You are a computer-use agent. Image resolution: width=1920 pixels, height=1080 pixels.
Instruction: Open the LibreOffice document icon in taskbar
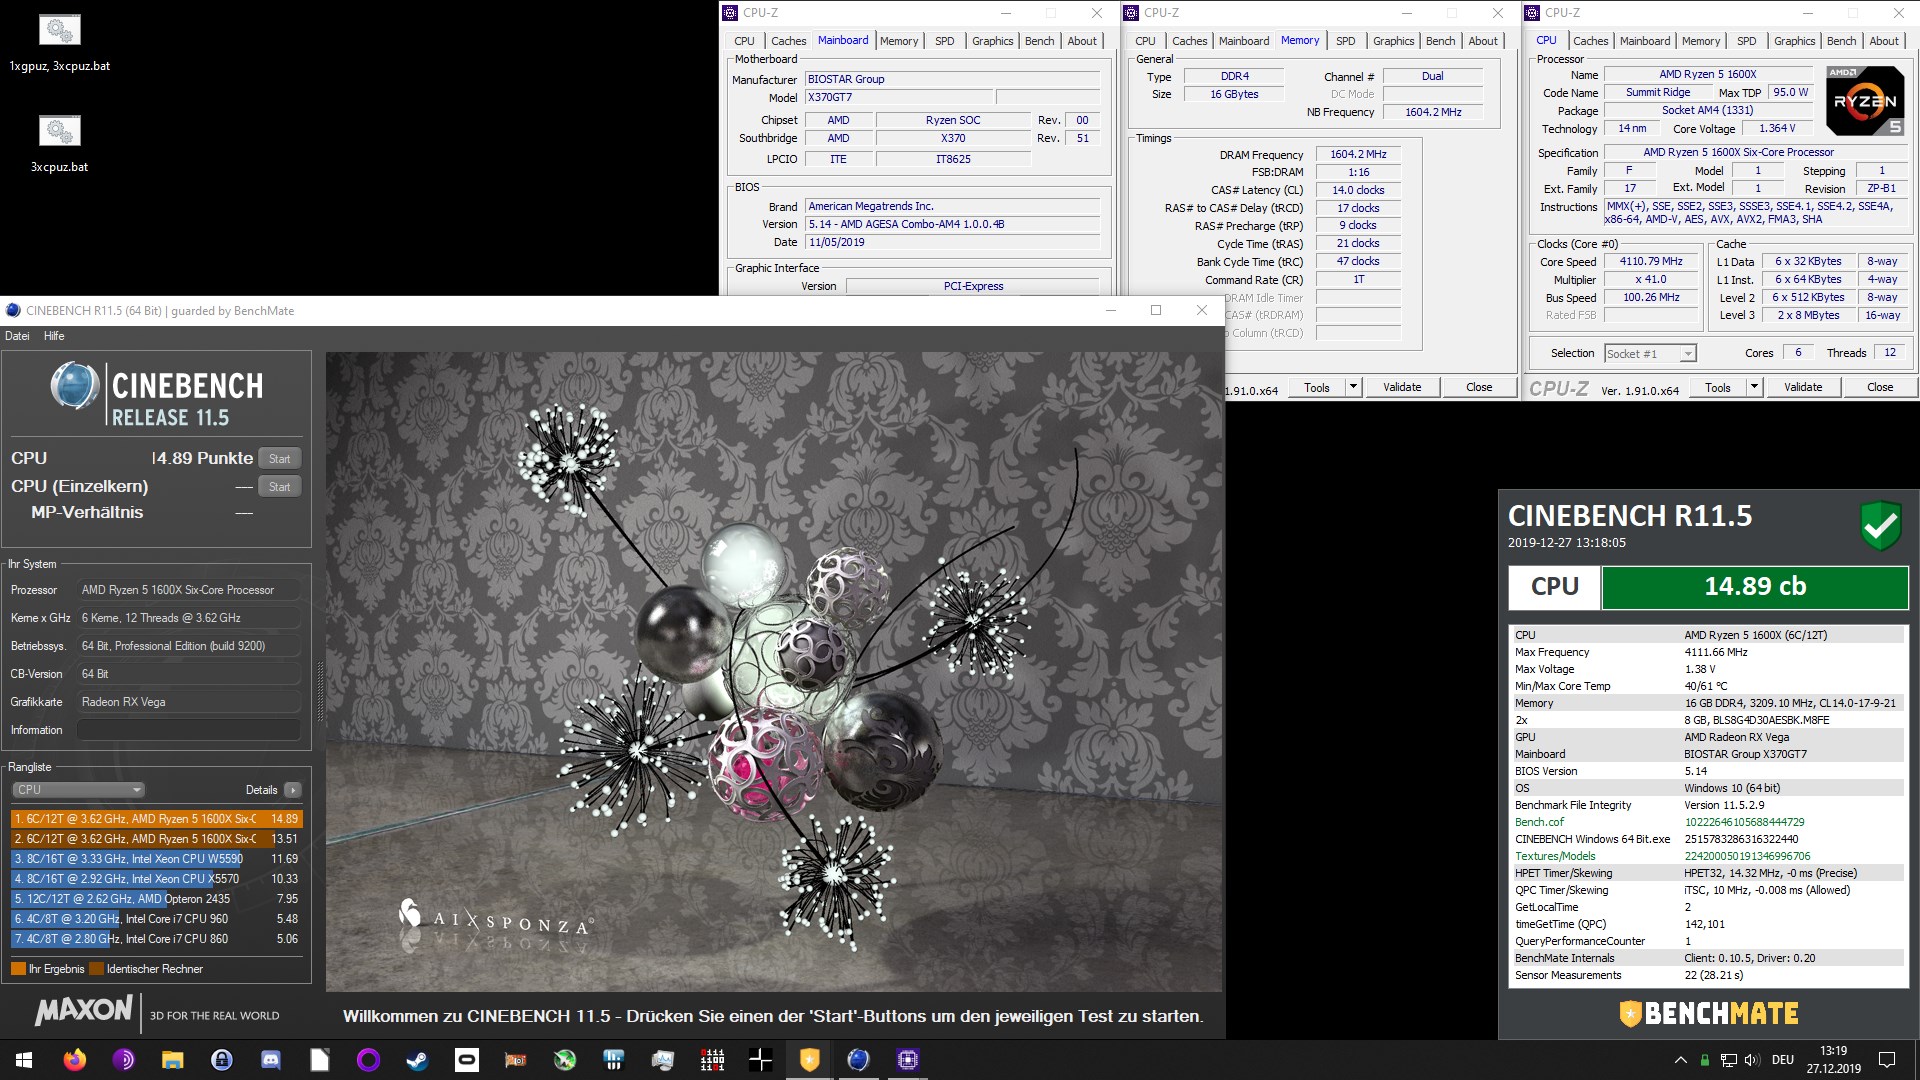320,1060
